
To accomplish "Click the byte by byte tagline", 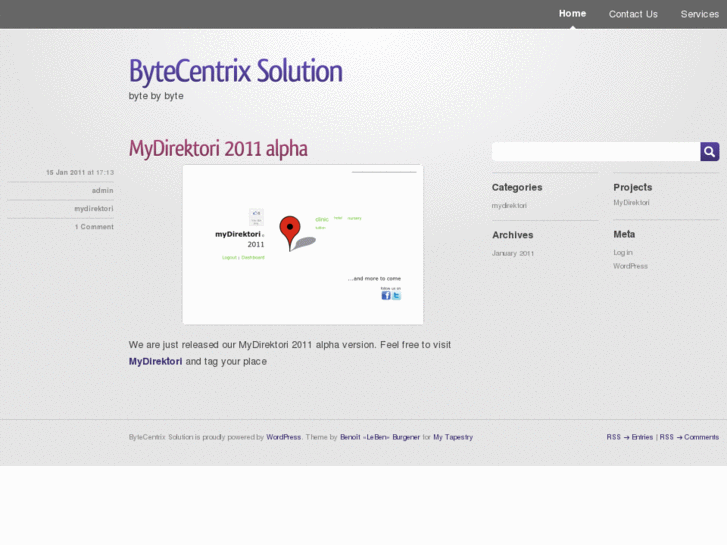I will tap(156, 96).
